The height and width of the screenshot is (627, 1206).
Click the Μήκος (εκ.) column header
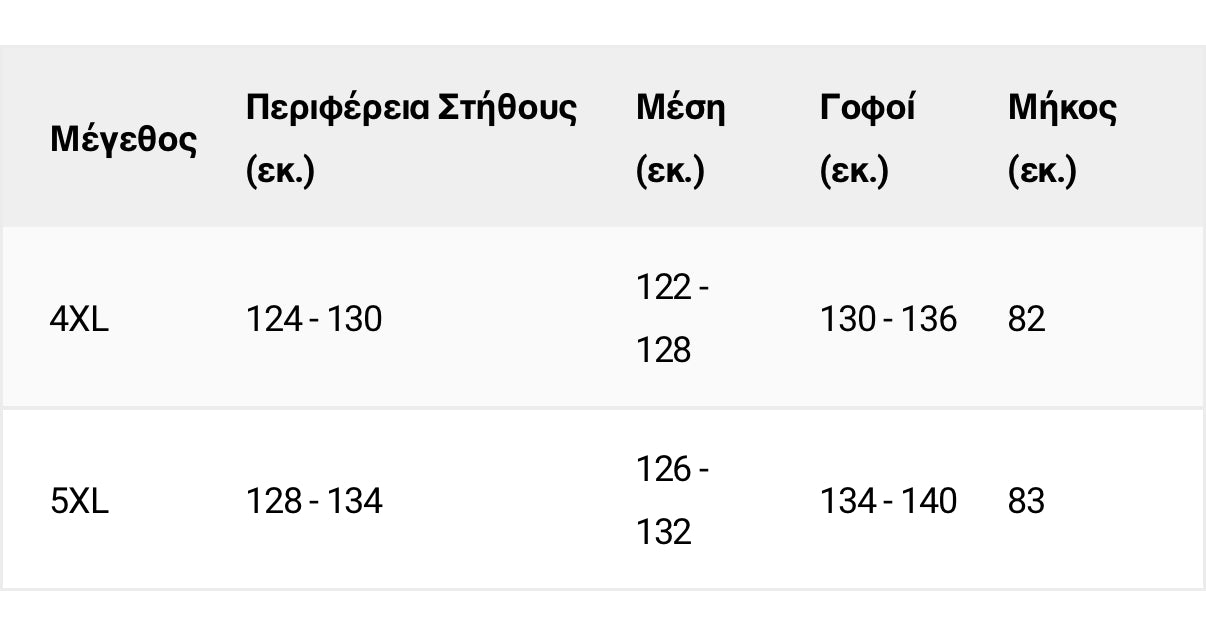(x=1062, y=139)
